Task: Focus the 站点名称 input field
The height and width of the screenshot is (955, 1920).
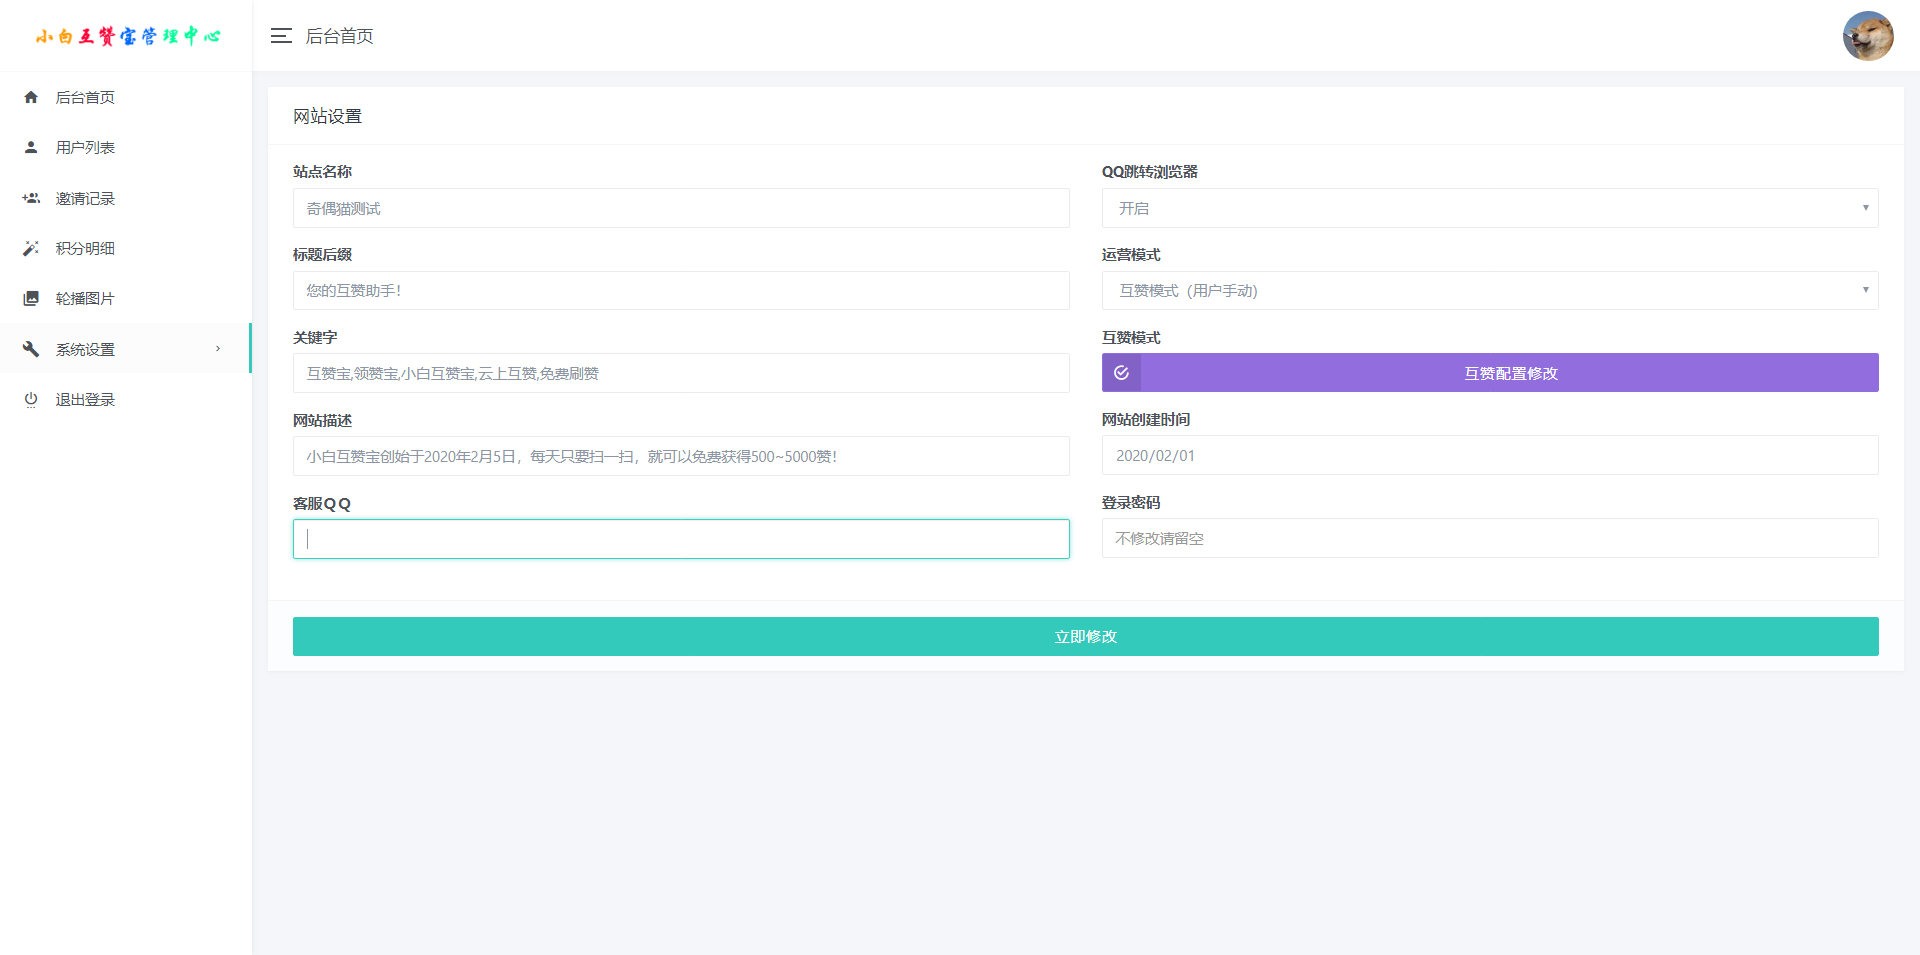Action: 681,208
